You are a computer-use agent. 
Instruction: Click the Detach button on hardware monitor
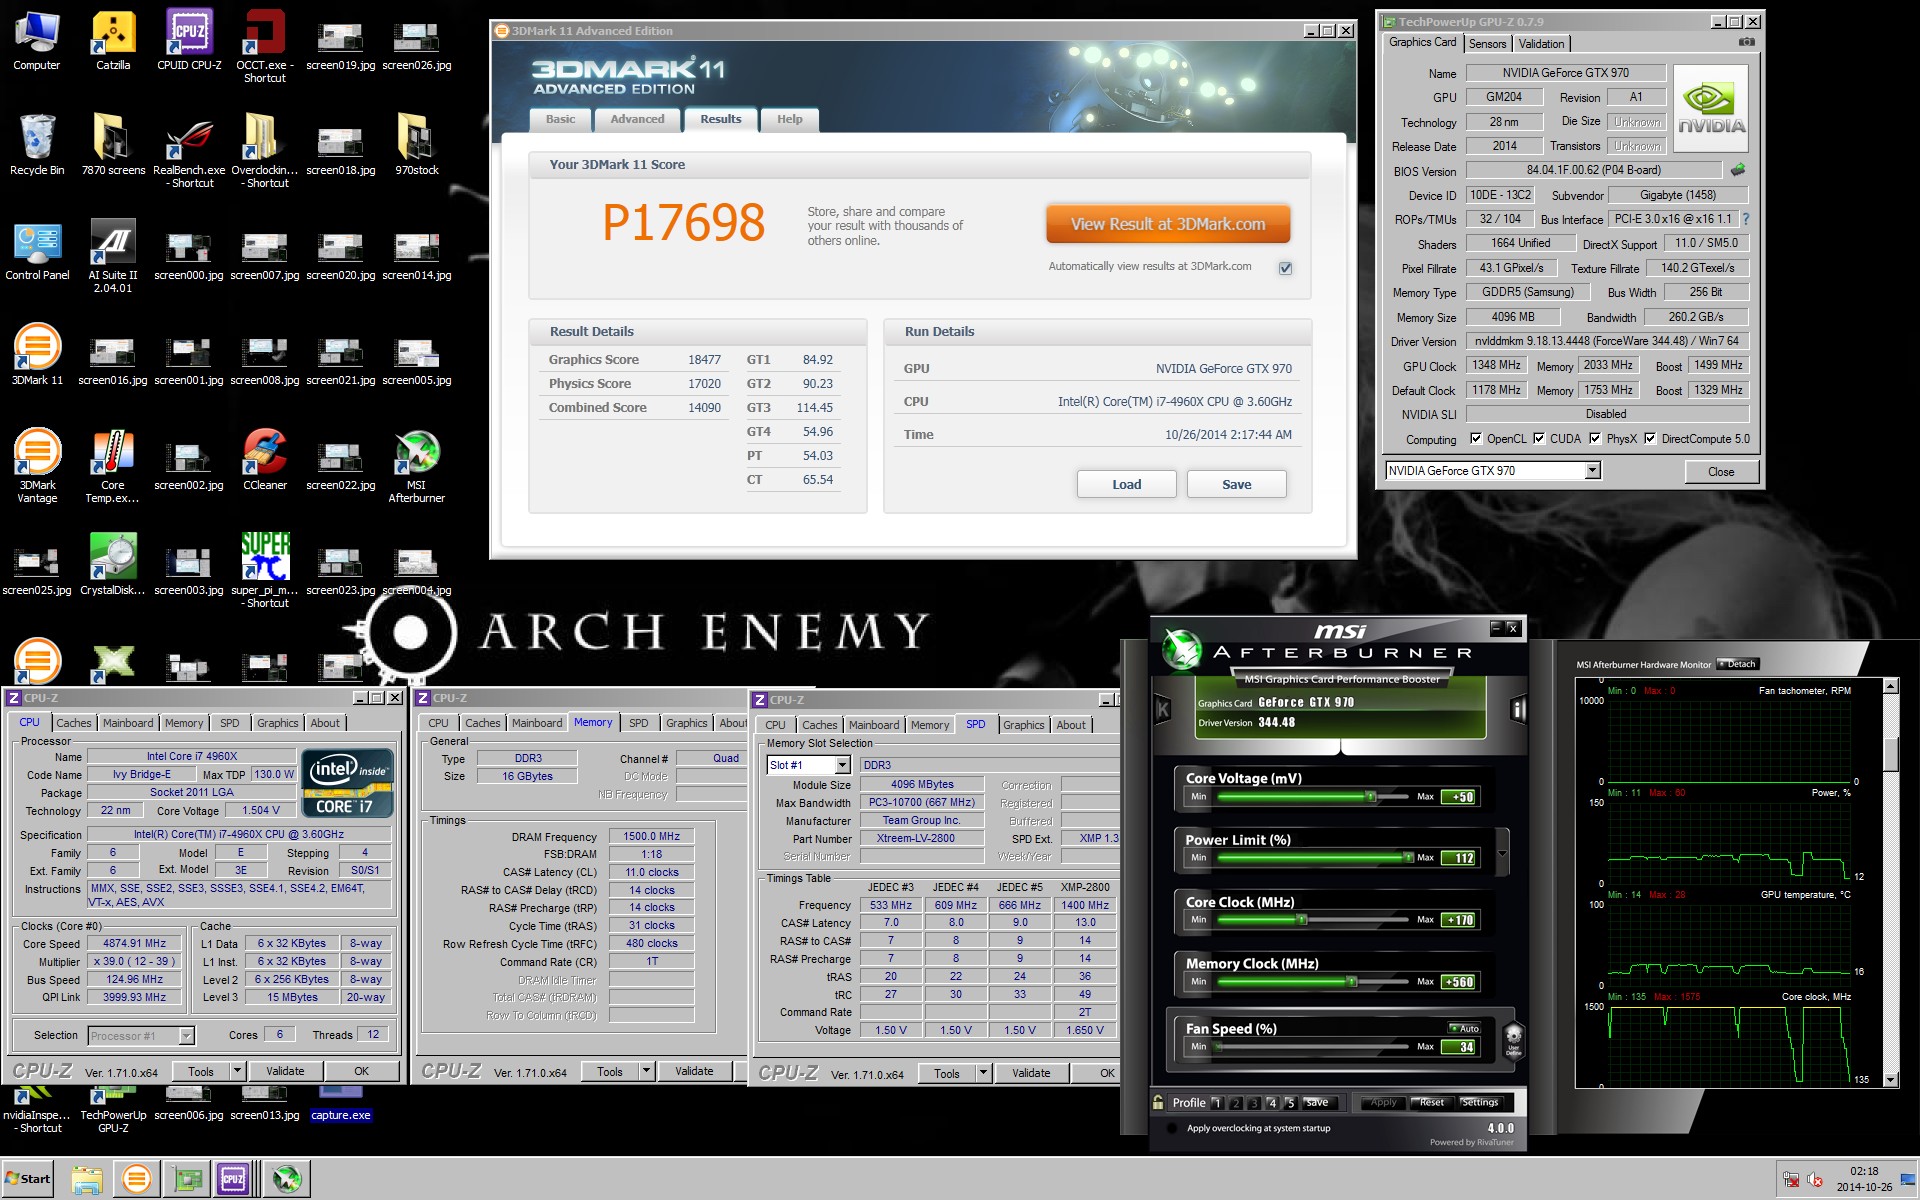click(1738, 664)
